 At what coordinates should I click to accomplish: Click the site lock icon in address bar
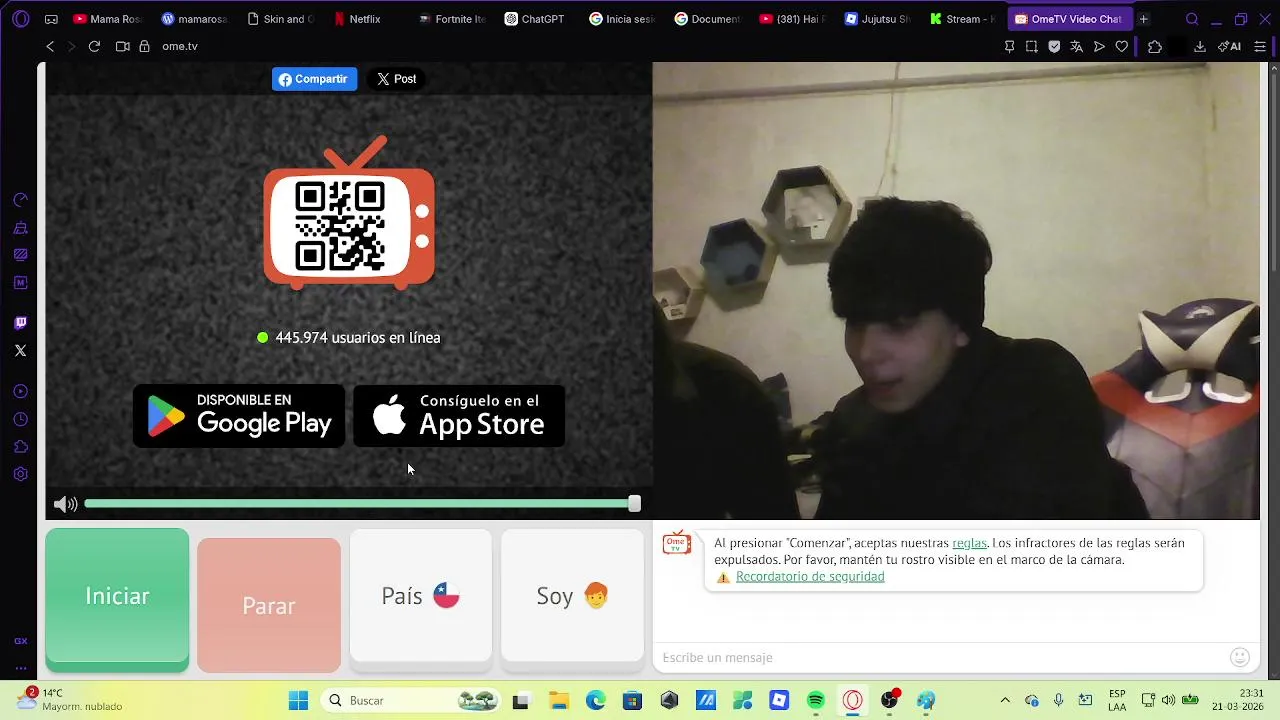[144, 46]
